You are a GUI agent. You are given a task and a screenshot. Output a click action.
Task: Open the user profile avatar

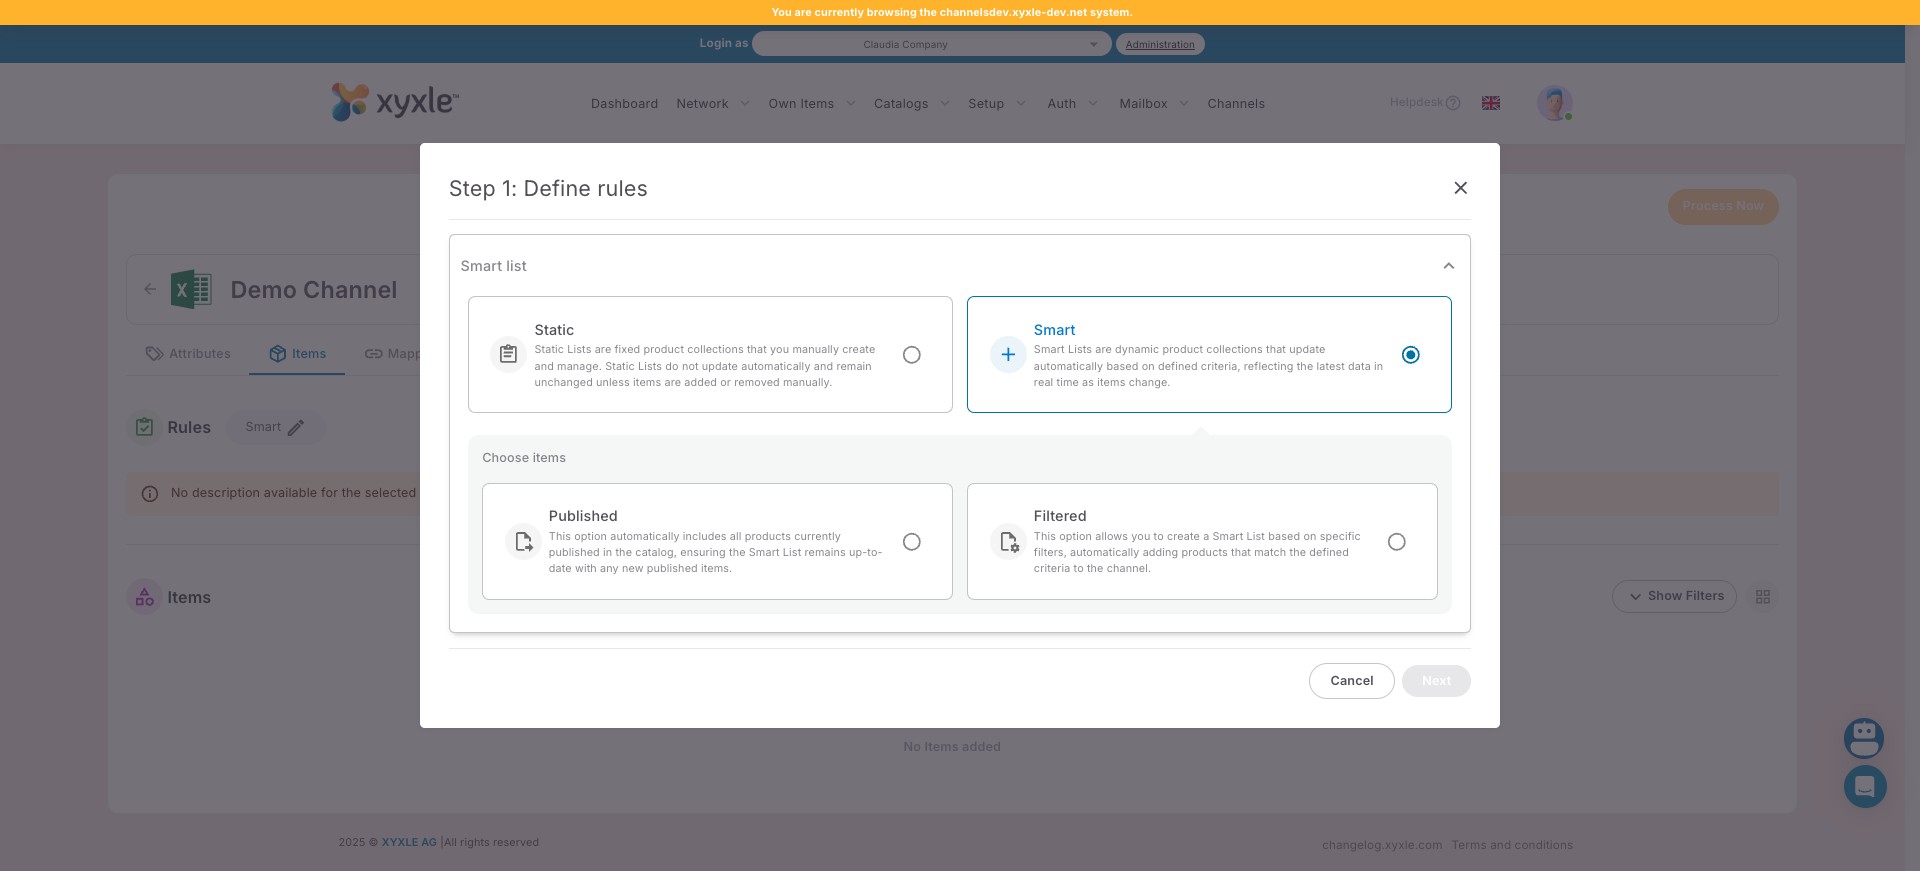click(x=1554, y=103)
